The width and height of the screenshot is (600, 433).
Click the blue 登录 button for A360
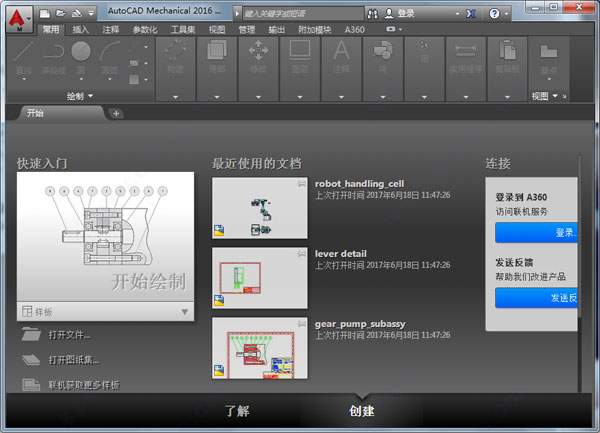[x=536, y=233]
